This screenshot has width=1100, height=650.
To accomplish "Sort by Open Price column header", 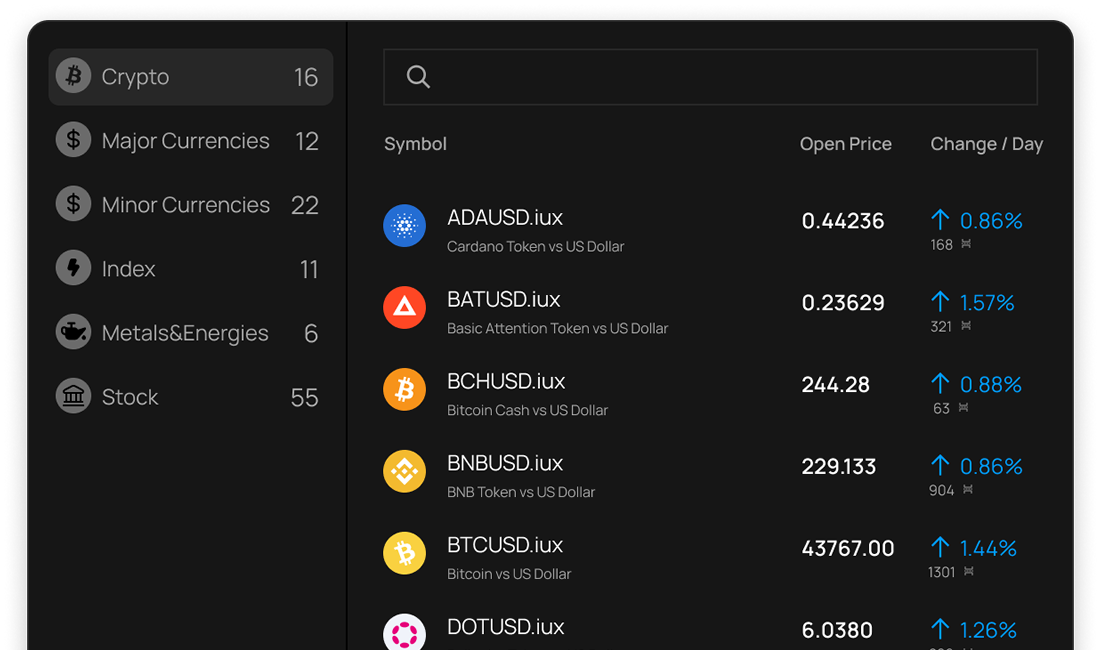I will click(845, 144).
